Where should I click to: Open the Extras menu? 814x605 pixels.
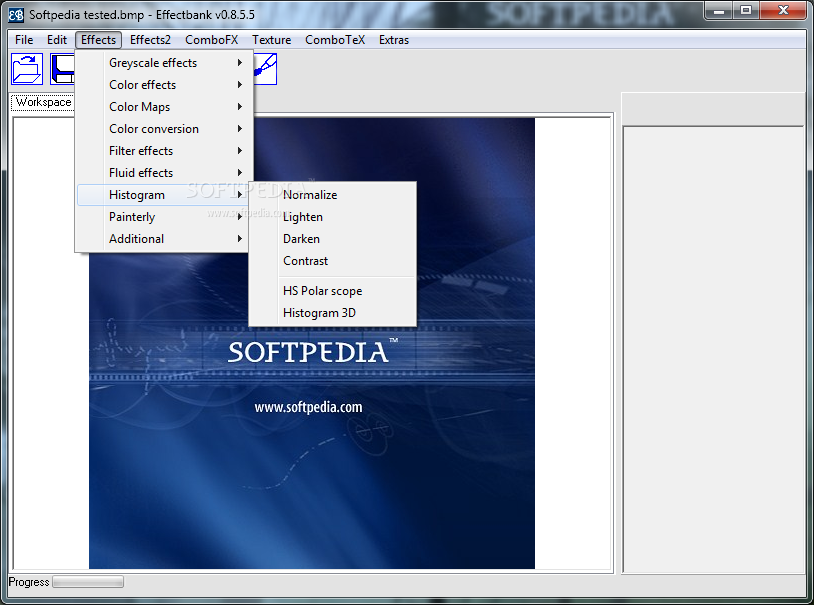pyautogui.click(x=394, y=40)
